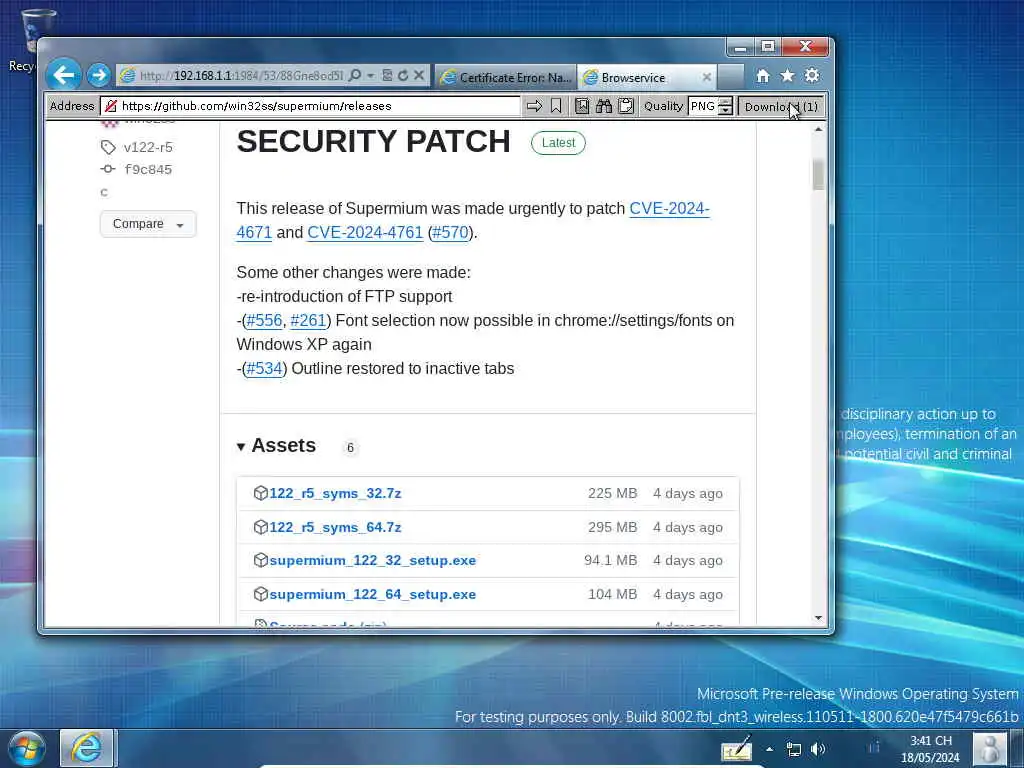The width and height of the screenshot is (1024, 768).
Task: Close the Browservice tab
Action: [707, 77]
